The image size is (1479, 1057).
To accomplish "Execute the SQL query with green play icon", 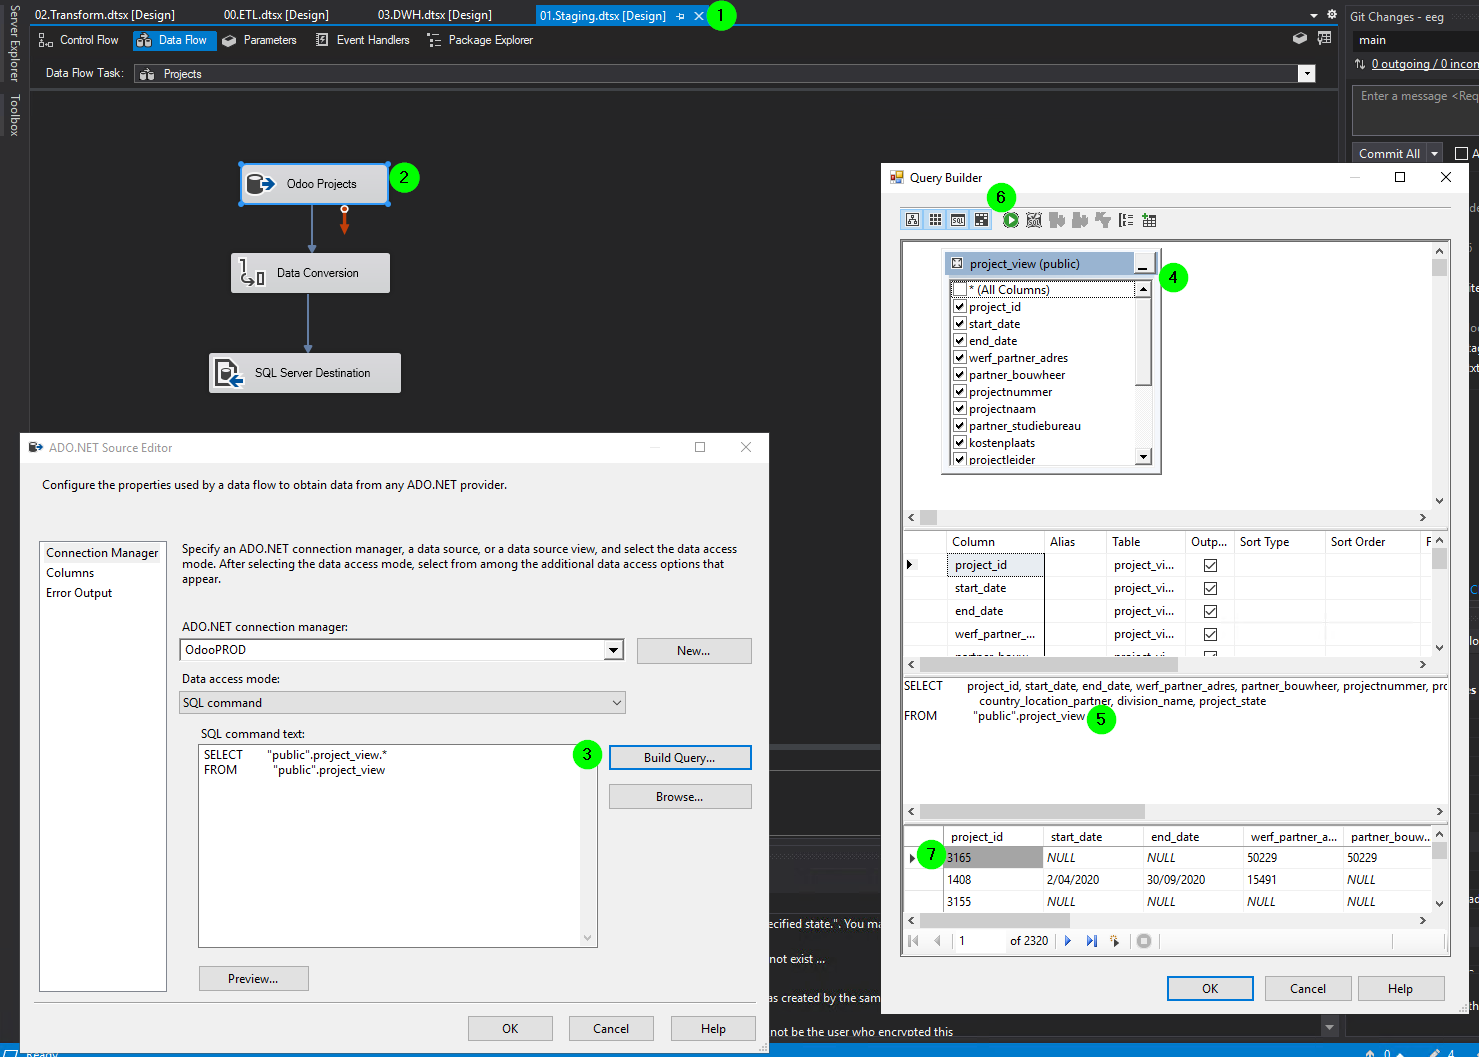I will [1011, 220].
